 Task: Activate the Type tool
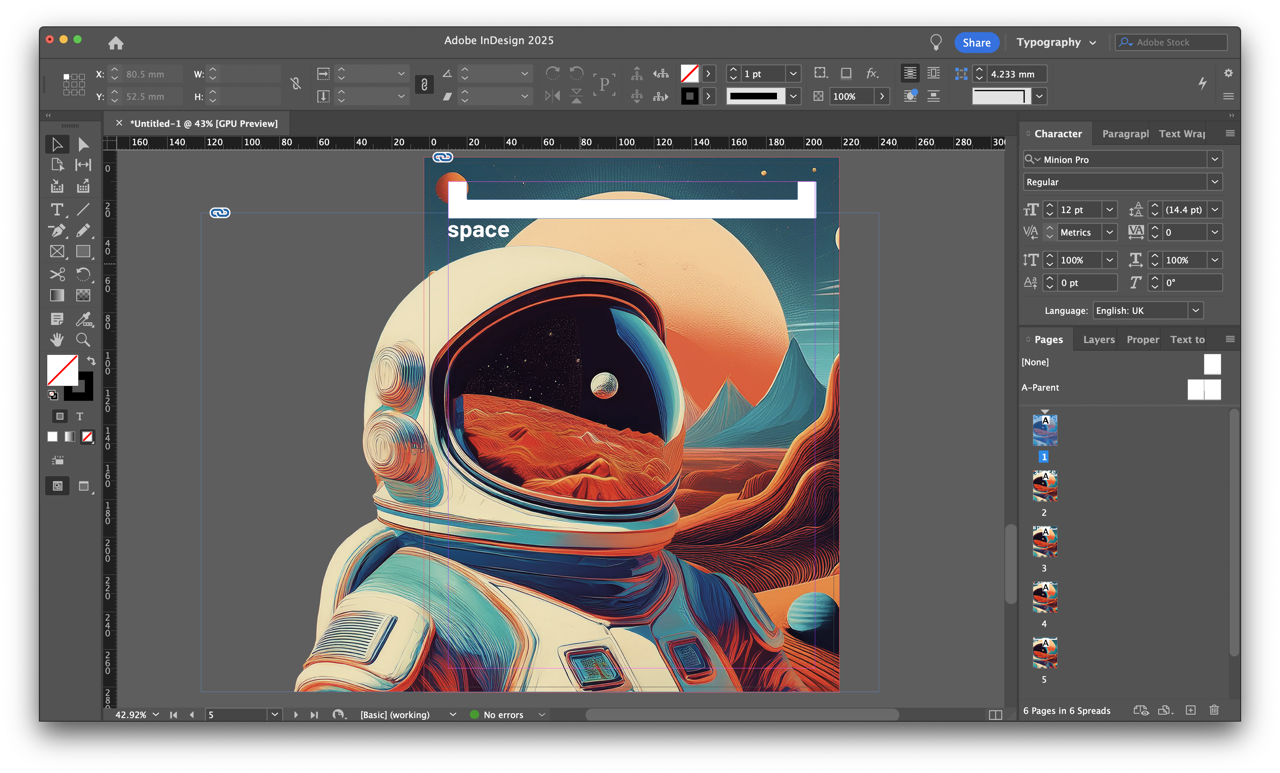click(x=57, y=210)
